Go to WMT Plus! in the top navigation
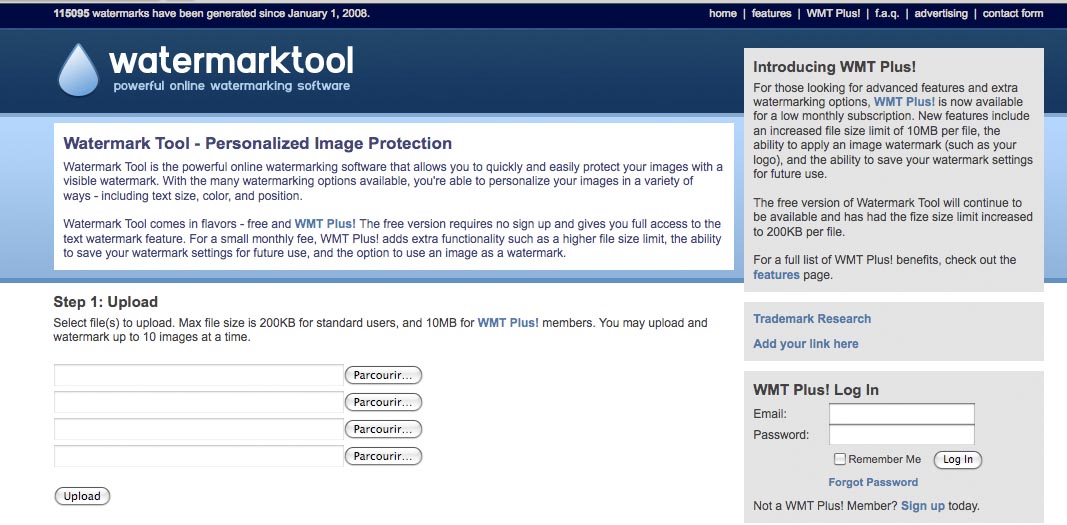The height and width of the screenshot is (525, 1067). (x=833, y=13)
